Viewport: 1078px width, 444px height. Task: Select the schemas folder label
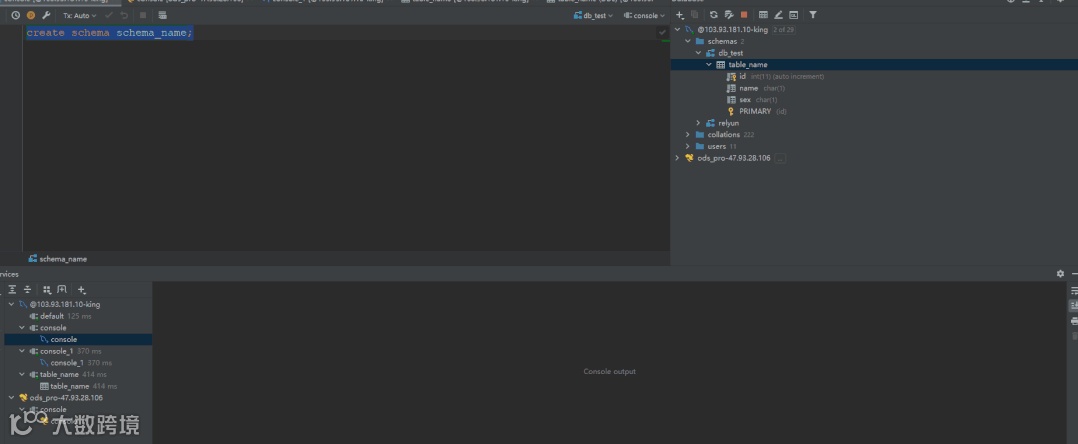[722, 41]
